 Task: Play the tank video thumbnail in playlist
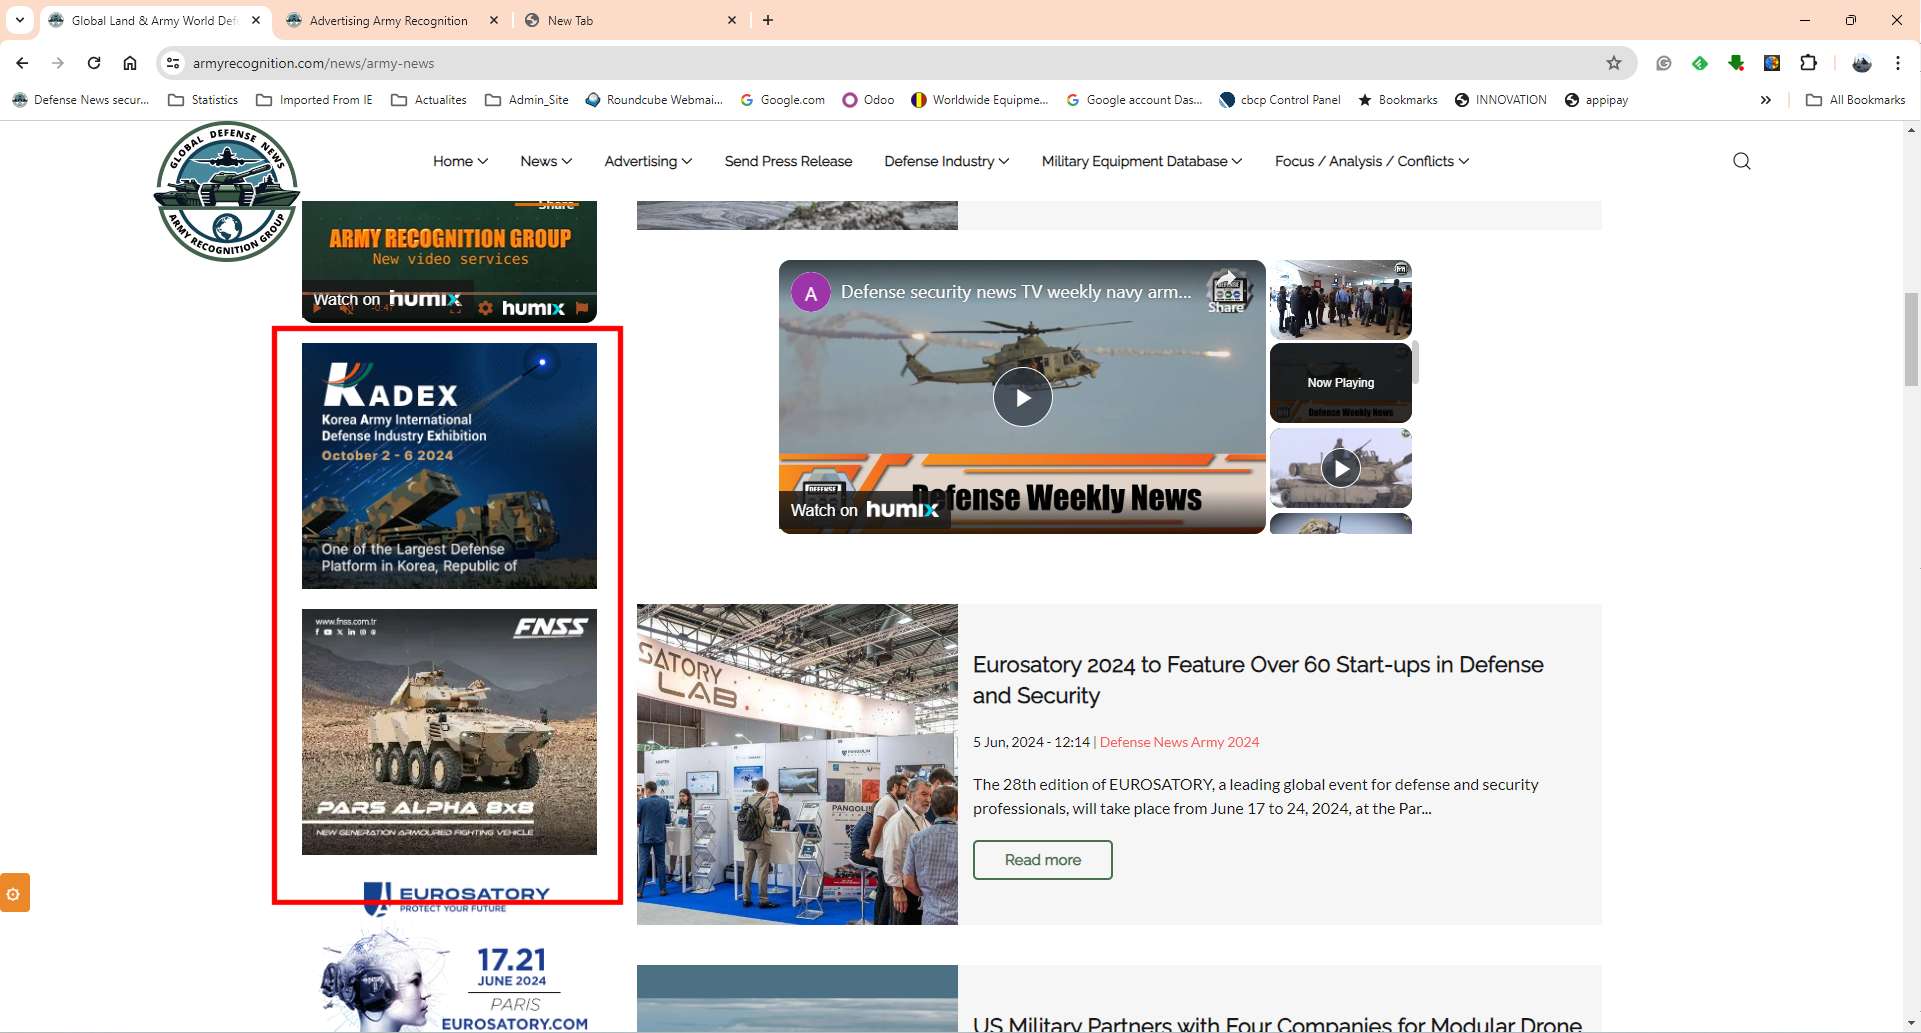point(1340,468)
